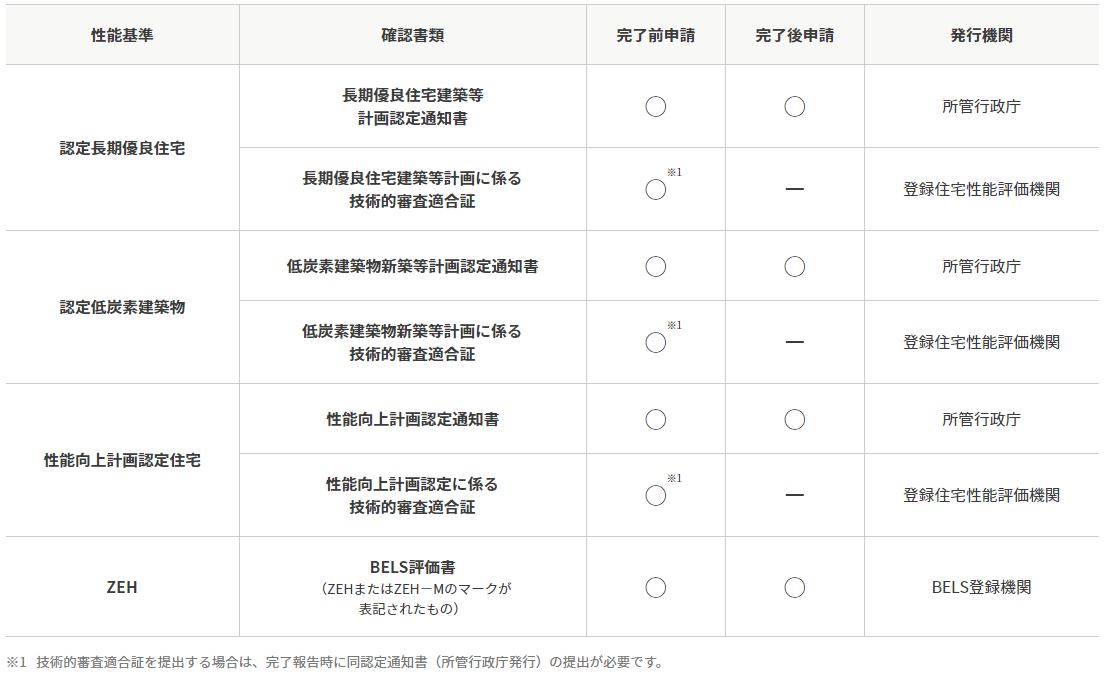Viewport: 1110px width, 676px height.
Task: Click the 認定低炭素建築物 row label
Action: click(x=122, y=307)
